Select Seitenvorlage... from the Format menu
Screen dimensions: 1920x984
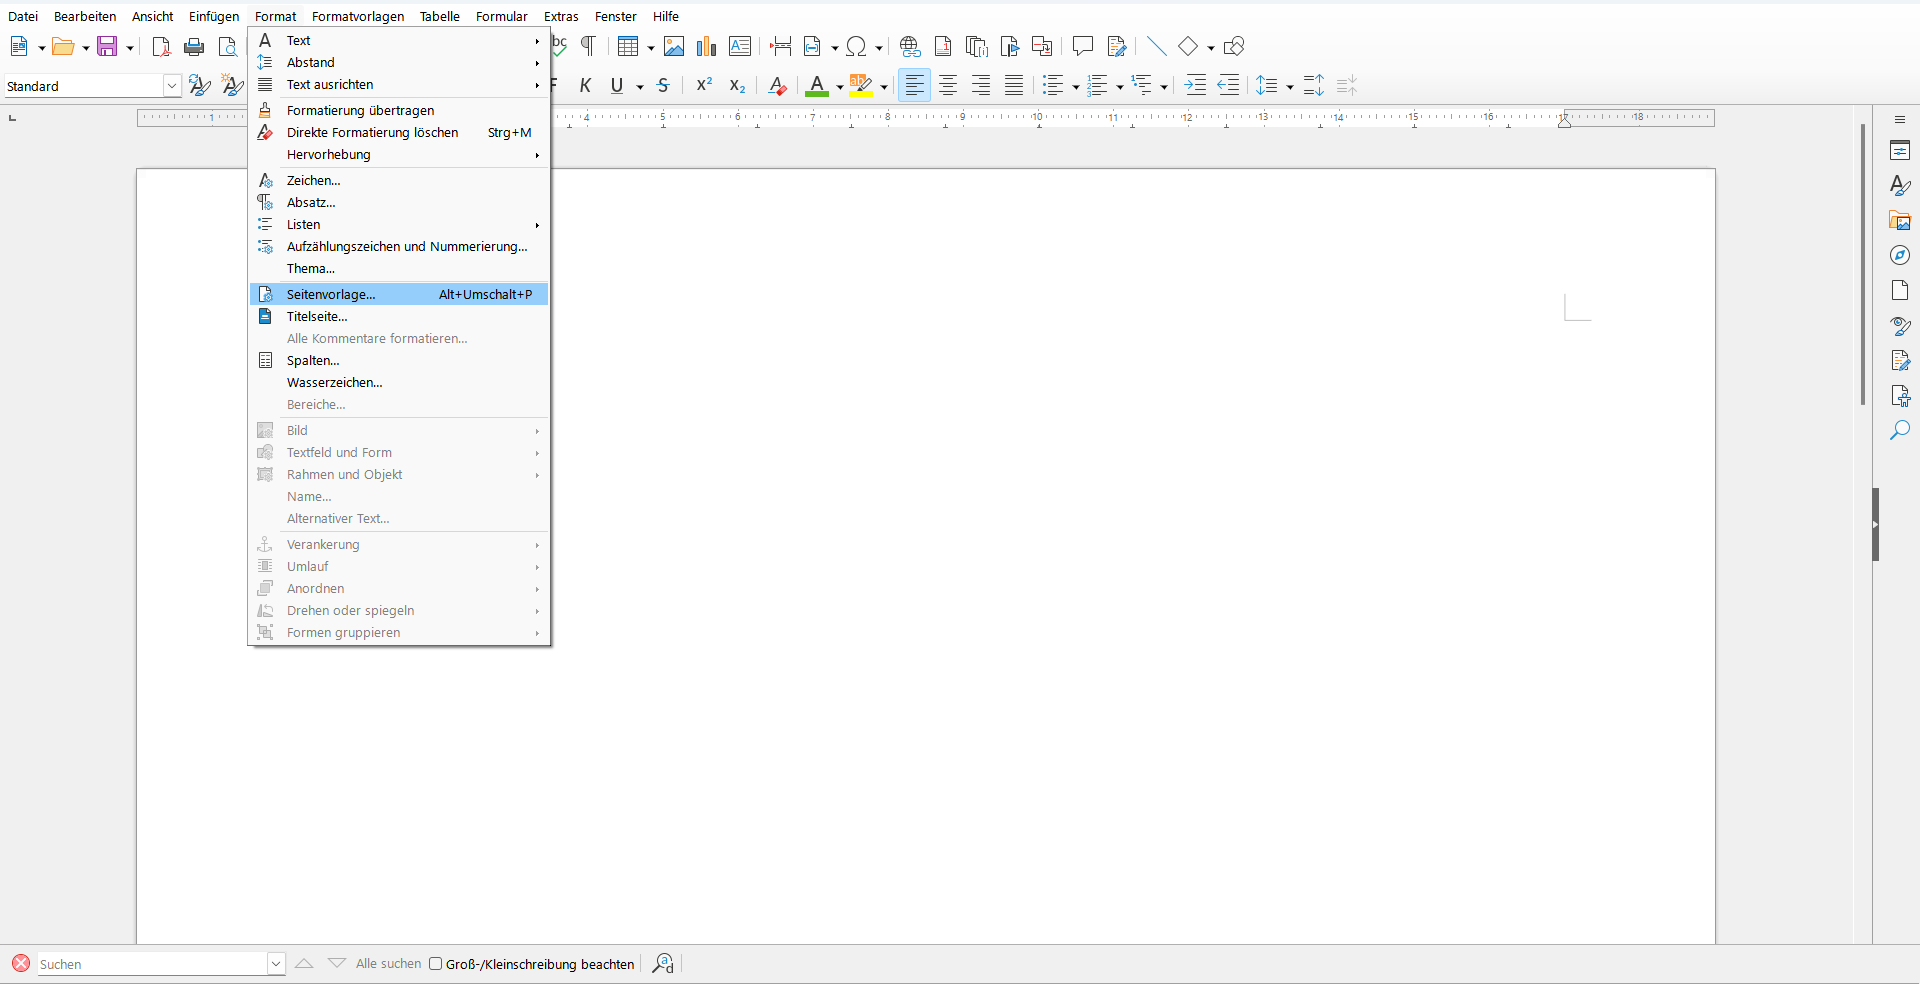331,295
